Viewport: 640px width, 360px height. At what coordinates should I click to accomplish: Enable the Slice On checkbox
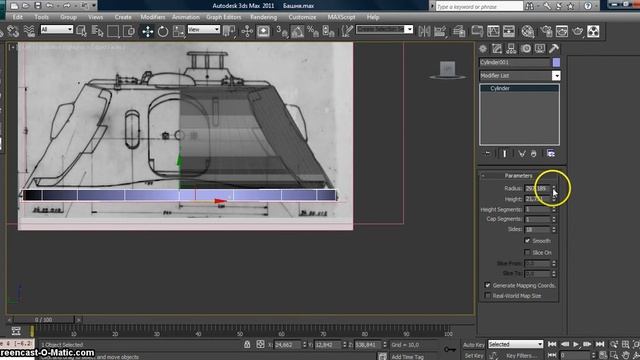(527, 252)
